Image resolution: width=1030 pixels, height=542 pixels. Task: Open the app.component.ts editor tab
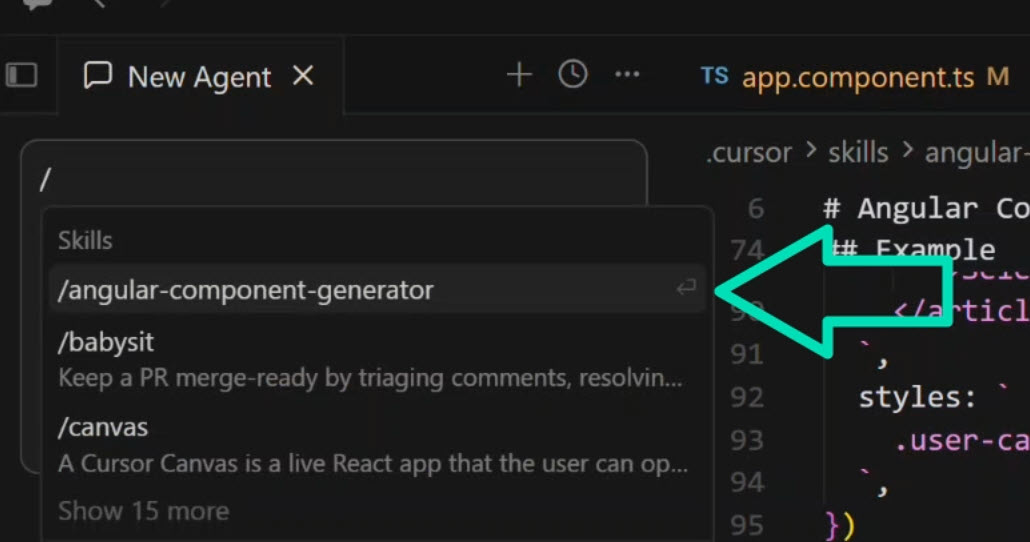[x=858, y=78]
